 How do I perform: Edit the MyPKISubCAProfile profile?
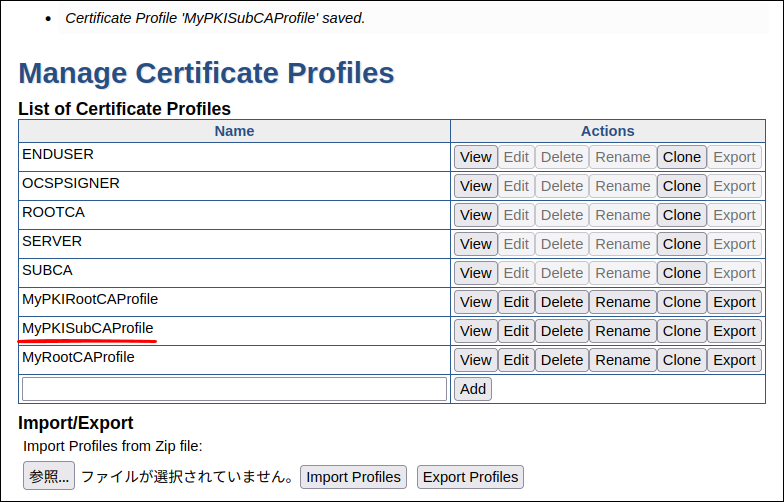516,331
